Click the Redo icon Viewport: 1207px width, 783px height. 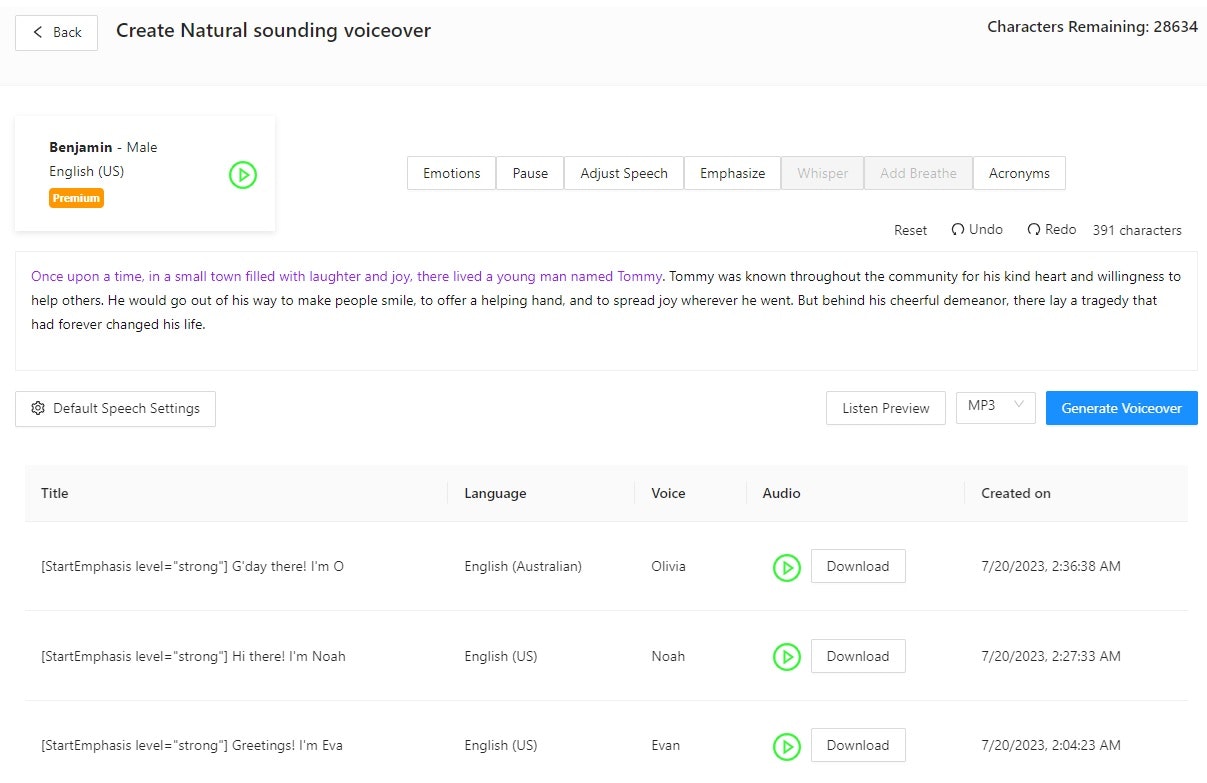point(1034,230)
